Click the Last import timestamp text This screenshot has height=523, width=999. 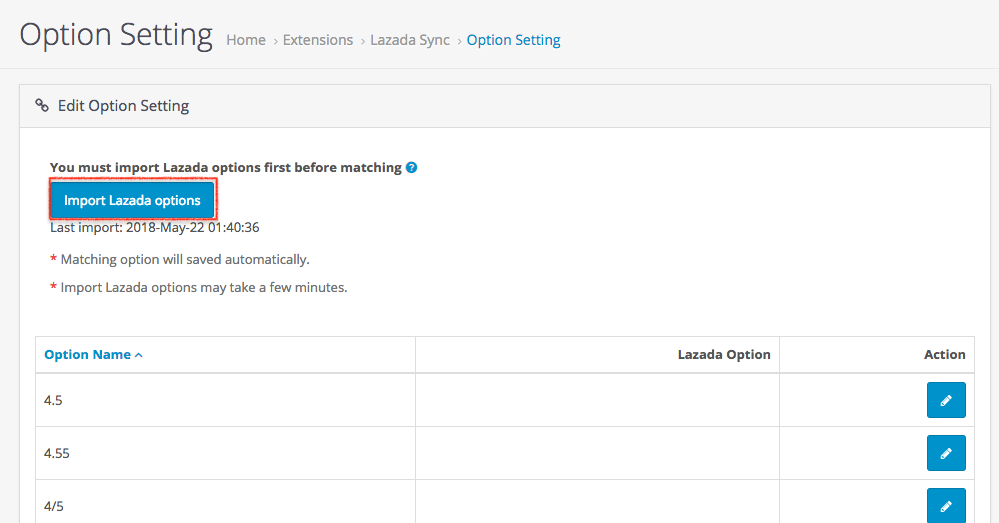point(155,227)
